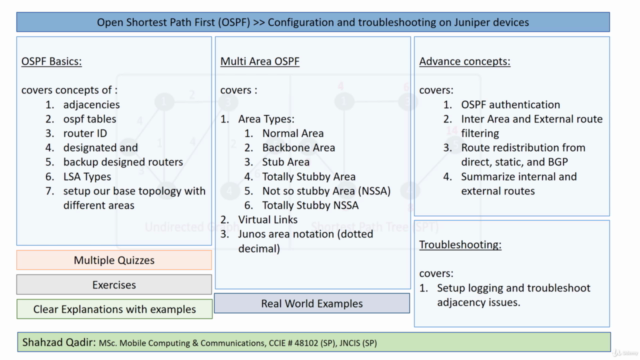Click 'Normal Area' sub-item
The height and width of the screenshot is (360, 640).
(293, 133)
